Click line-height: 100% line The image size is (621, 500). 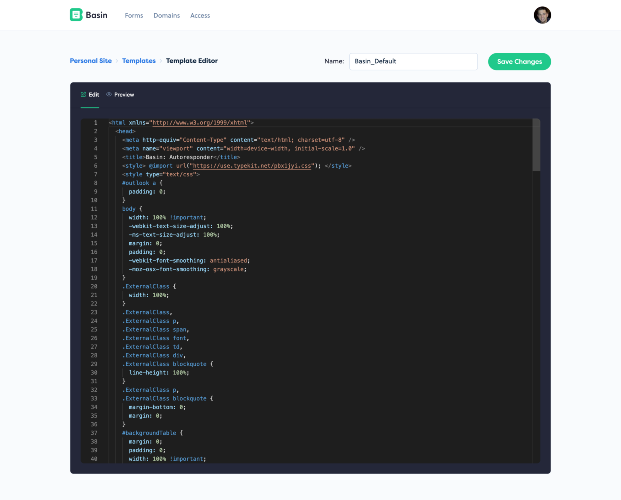[159, 373]
